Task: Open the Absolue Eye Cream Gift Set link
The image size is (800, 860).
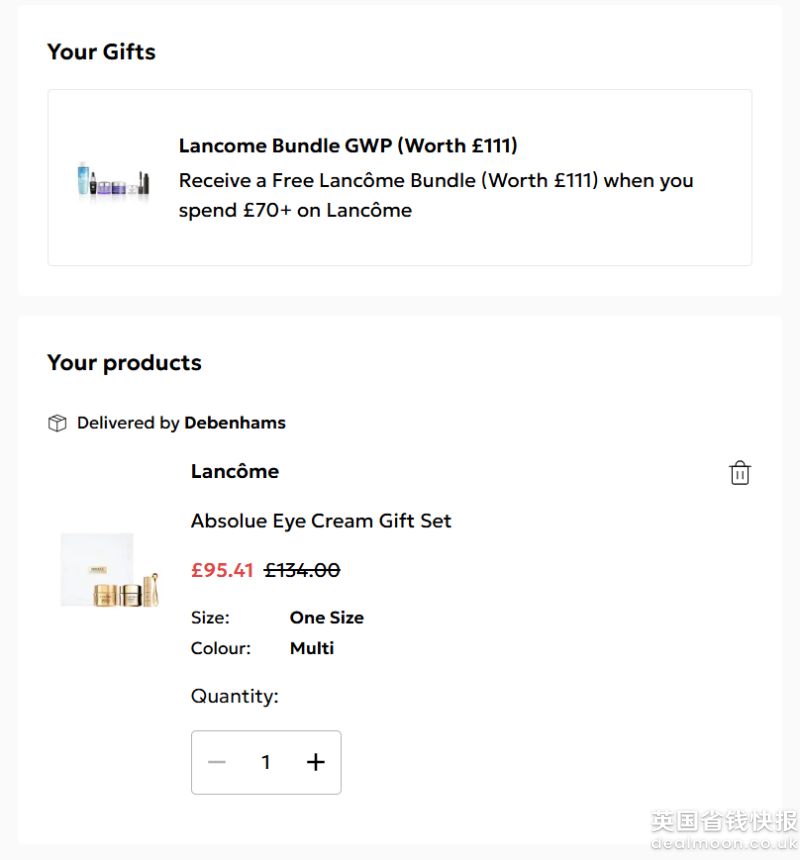Action: (x=321, y=521)
